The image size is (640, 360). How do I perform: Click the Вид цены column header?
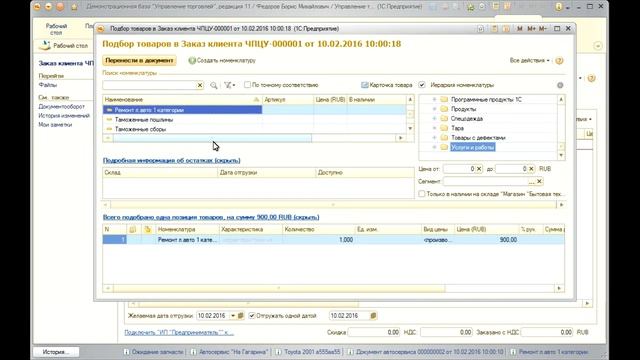coord(438,229)
